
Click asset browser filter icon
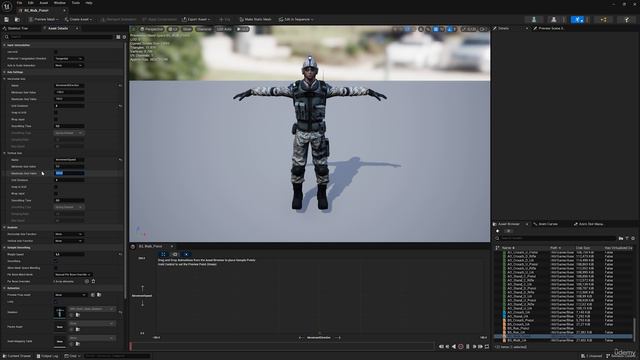627,238
